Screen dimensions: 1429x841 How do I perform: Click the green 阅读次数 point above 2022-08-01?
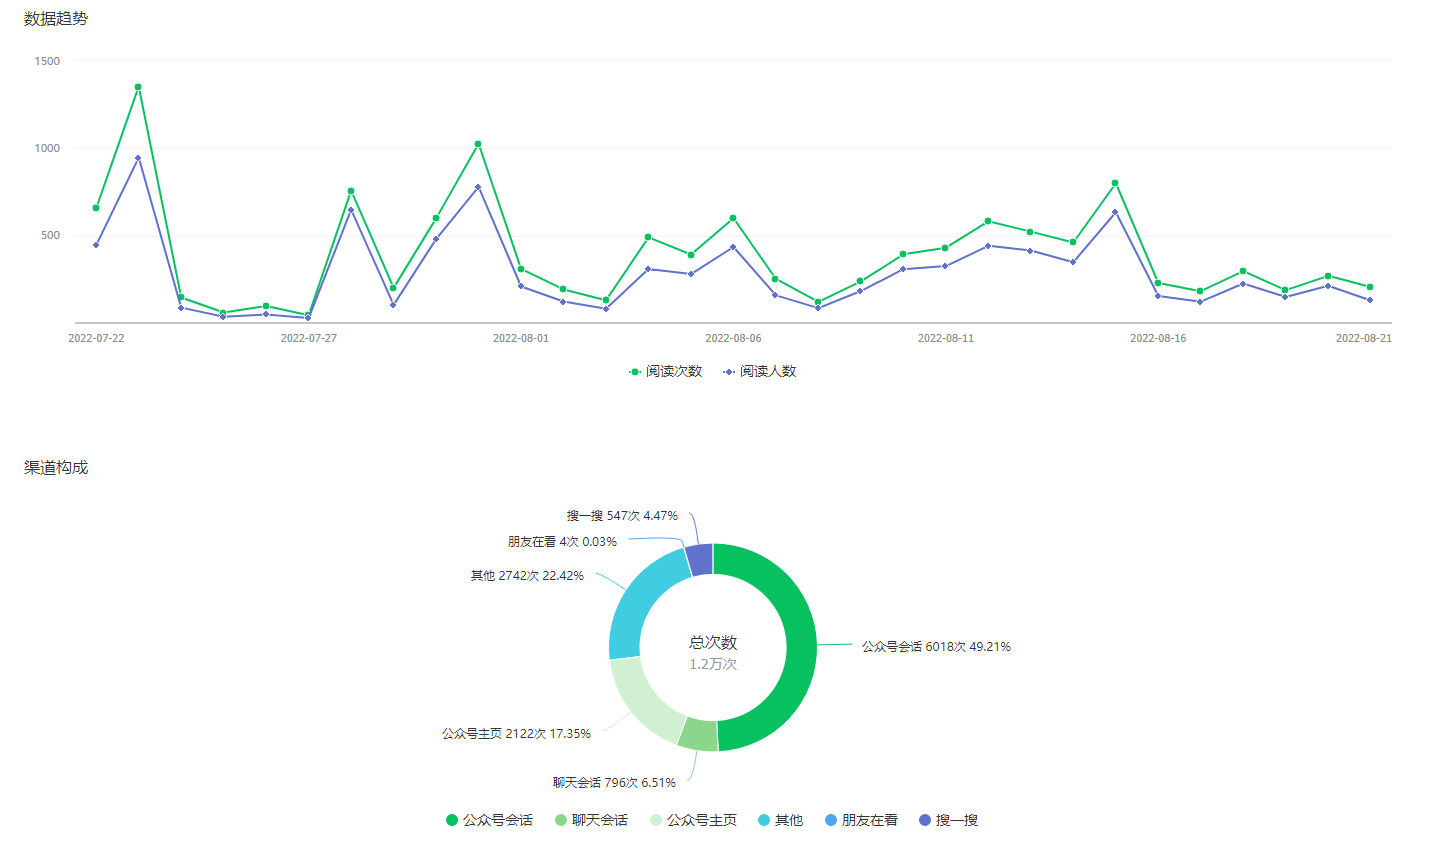pos(521,269)
